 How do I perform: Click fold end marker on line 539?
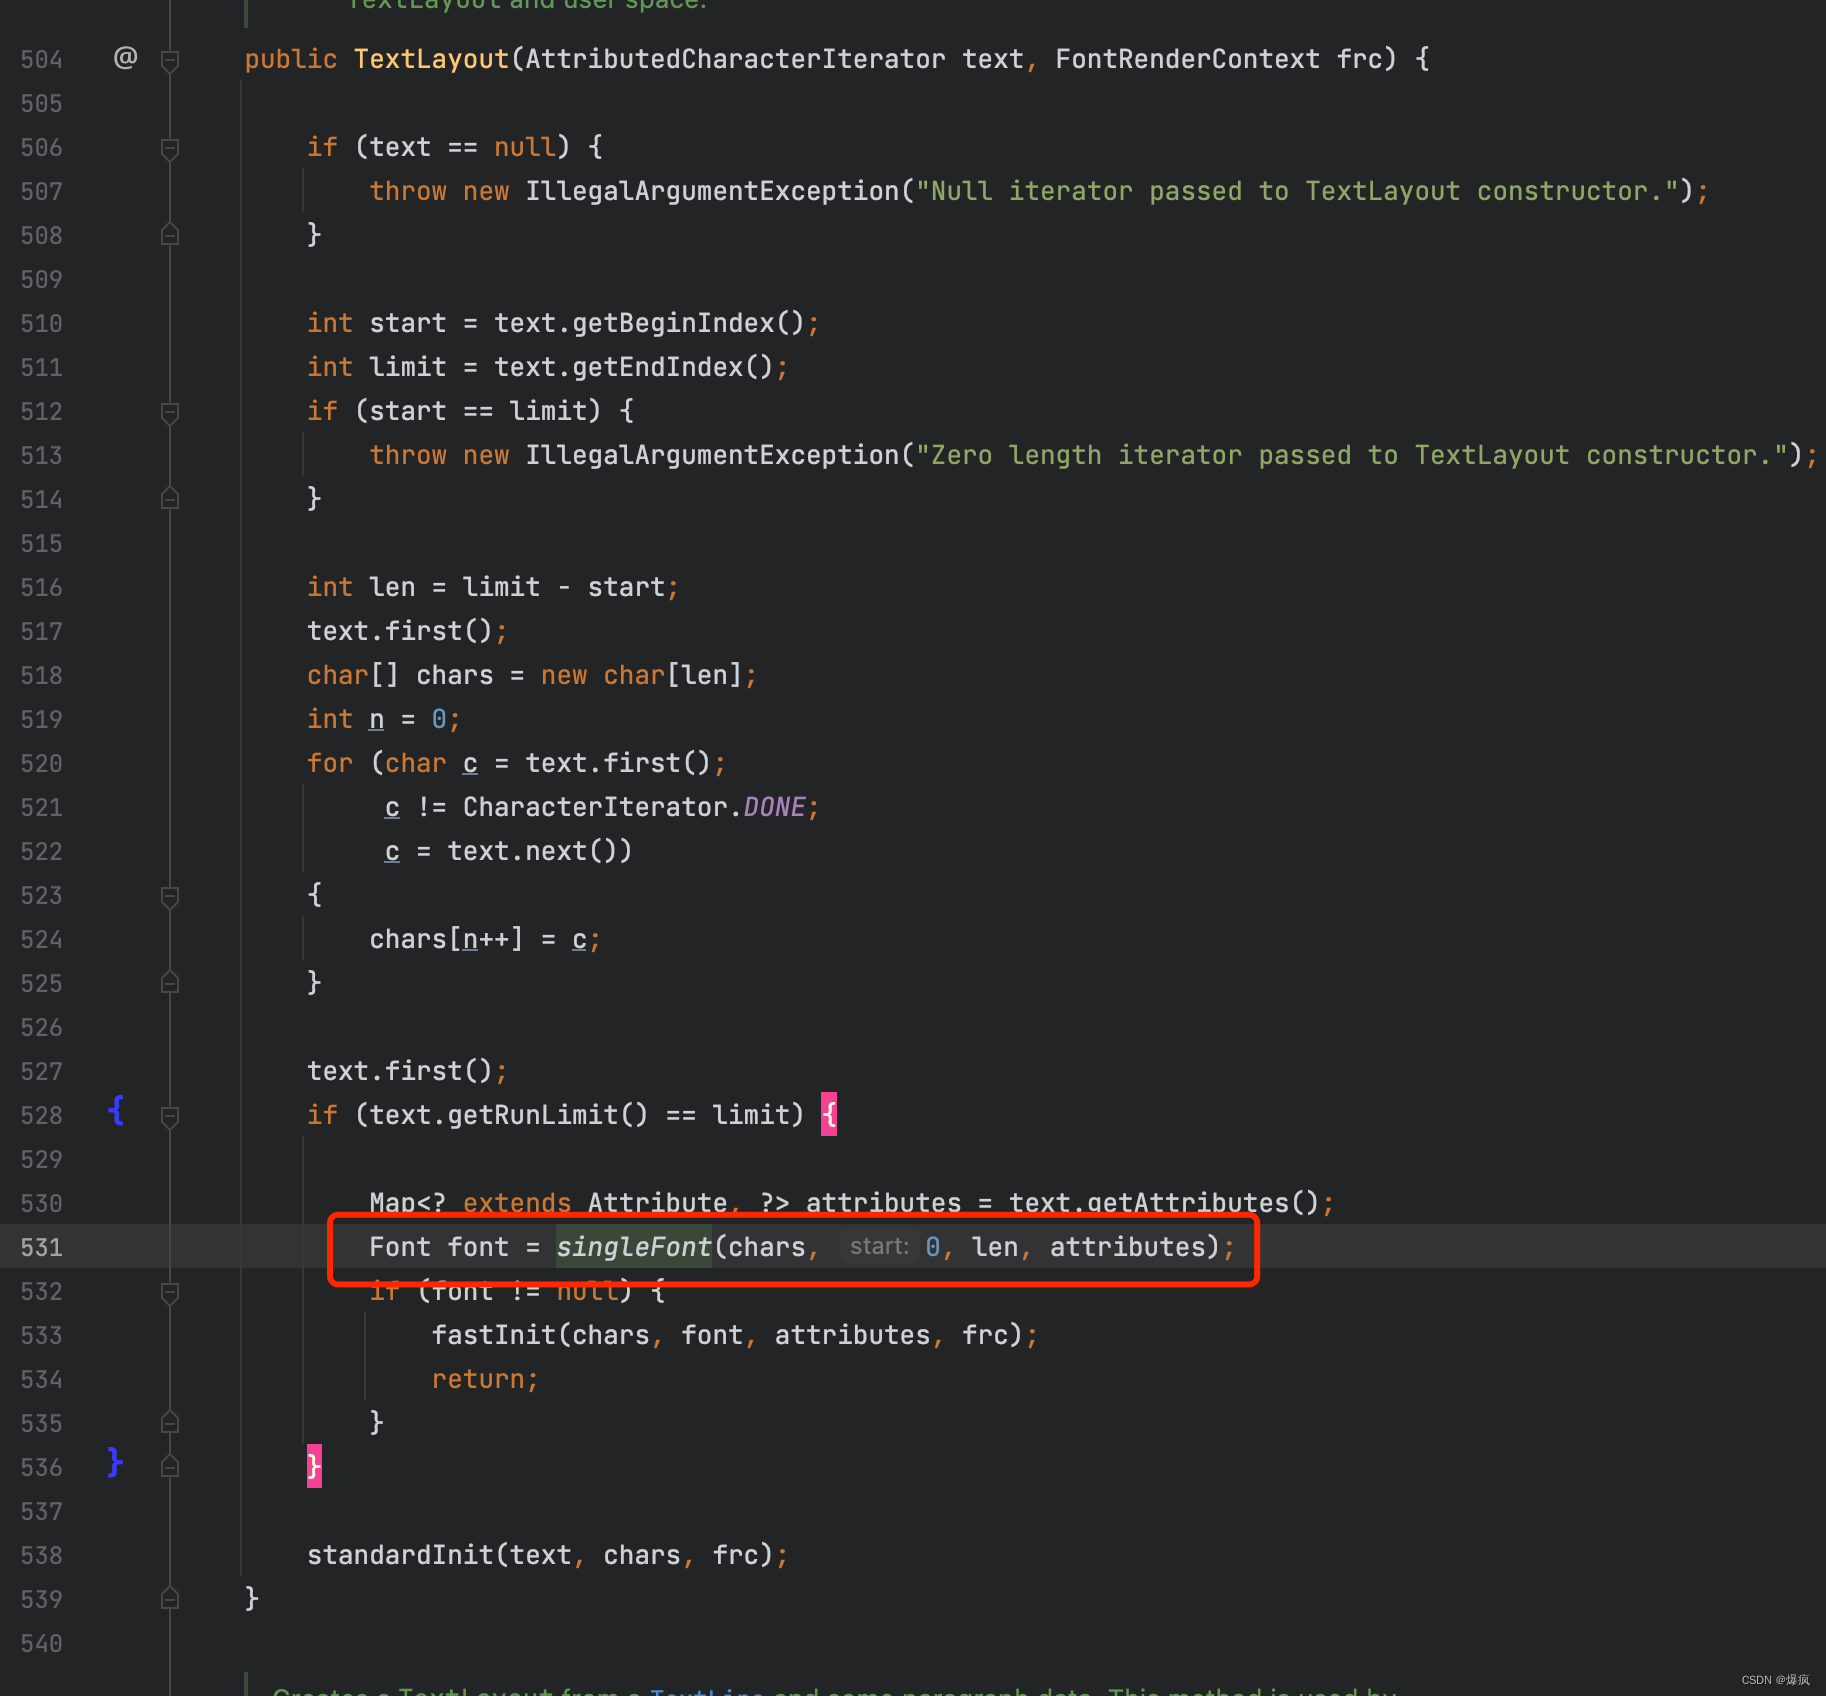170,1599
